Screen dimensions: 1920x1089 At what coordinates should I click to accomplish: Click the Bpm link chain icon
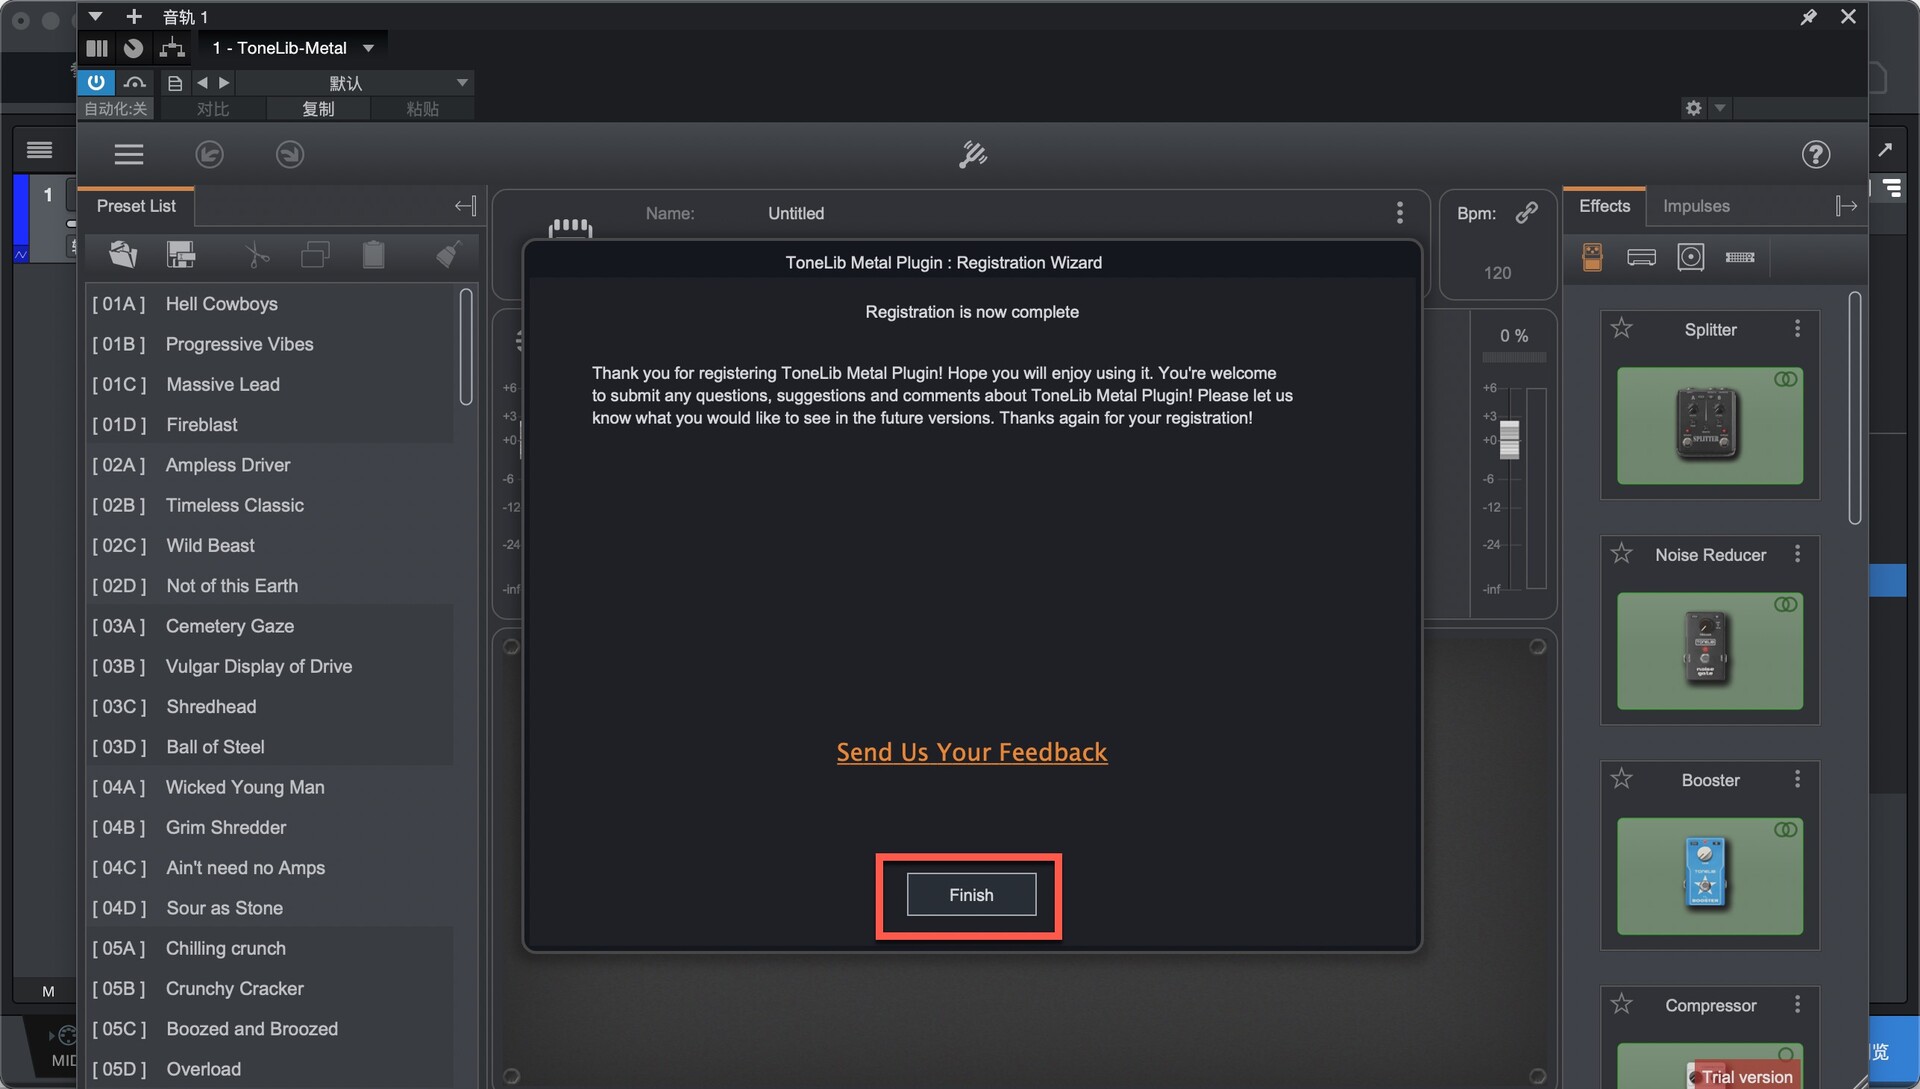[x=1526, y=212]
